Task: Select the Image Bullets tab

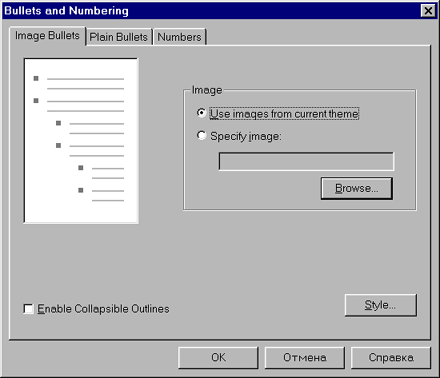Action: 47,35
